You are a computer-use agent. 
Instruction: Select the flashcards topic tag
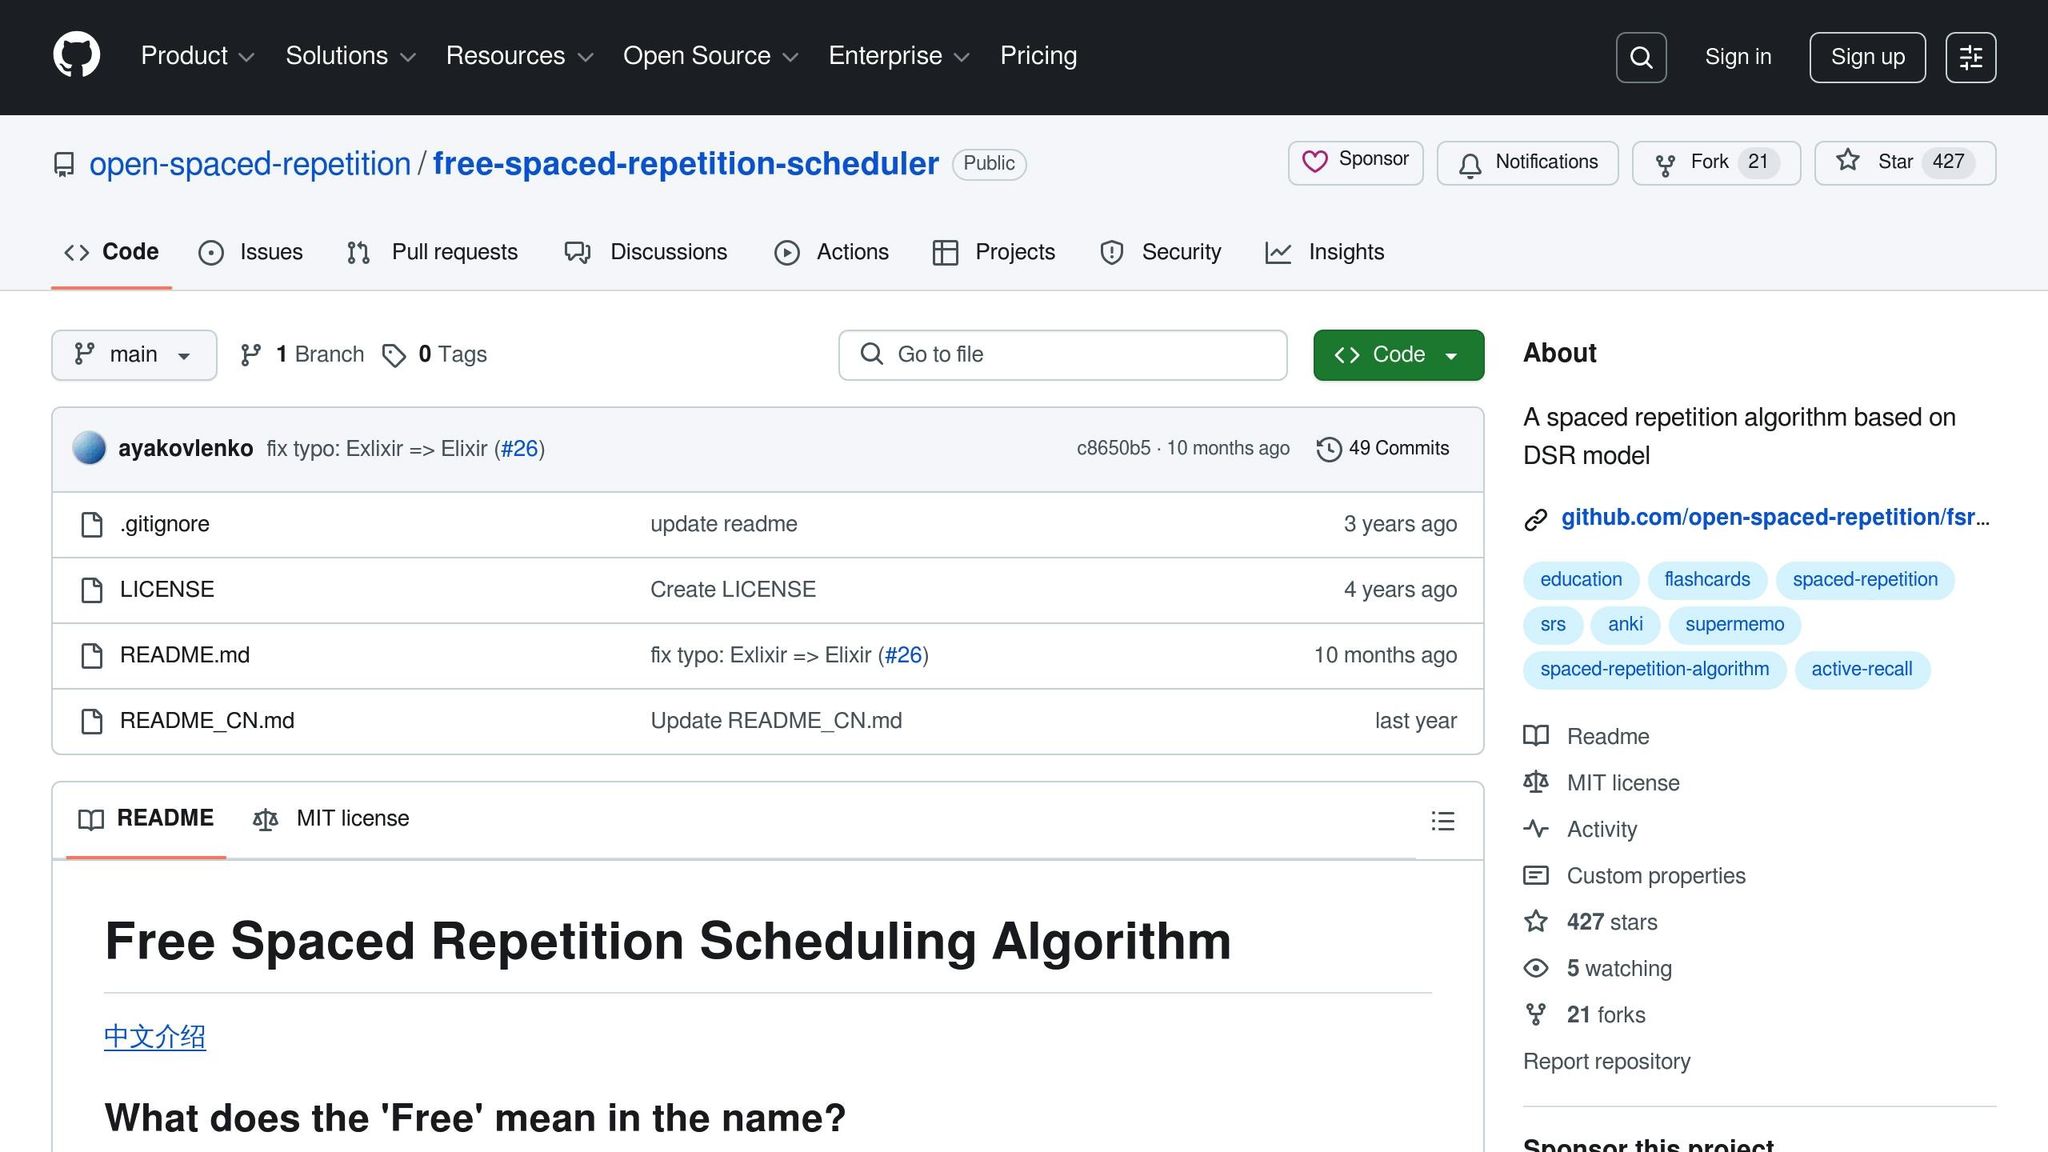(x=1707, y=580)
